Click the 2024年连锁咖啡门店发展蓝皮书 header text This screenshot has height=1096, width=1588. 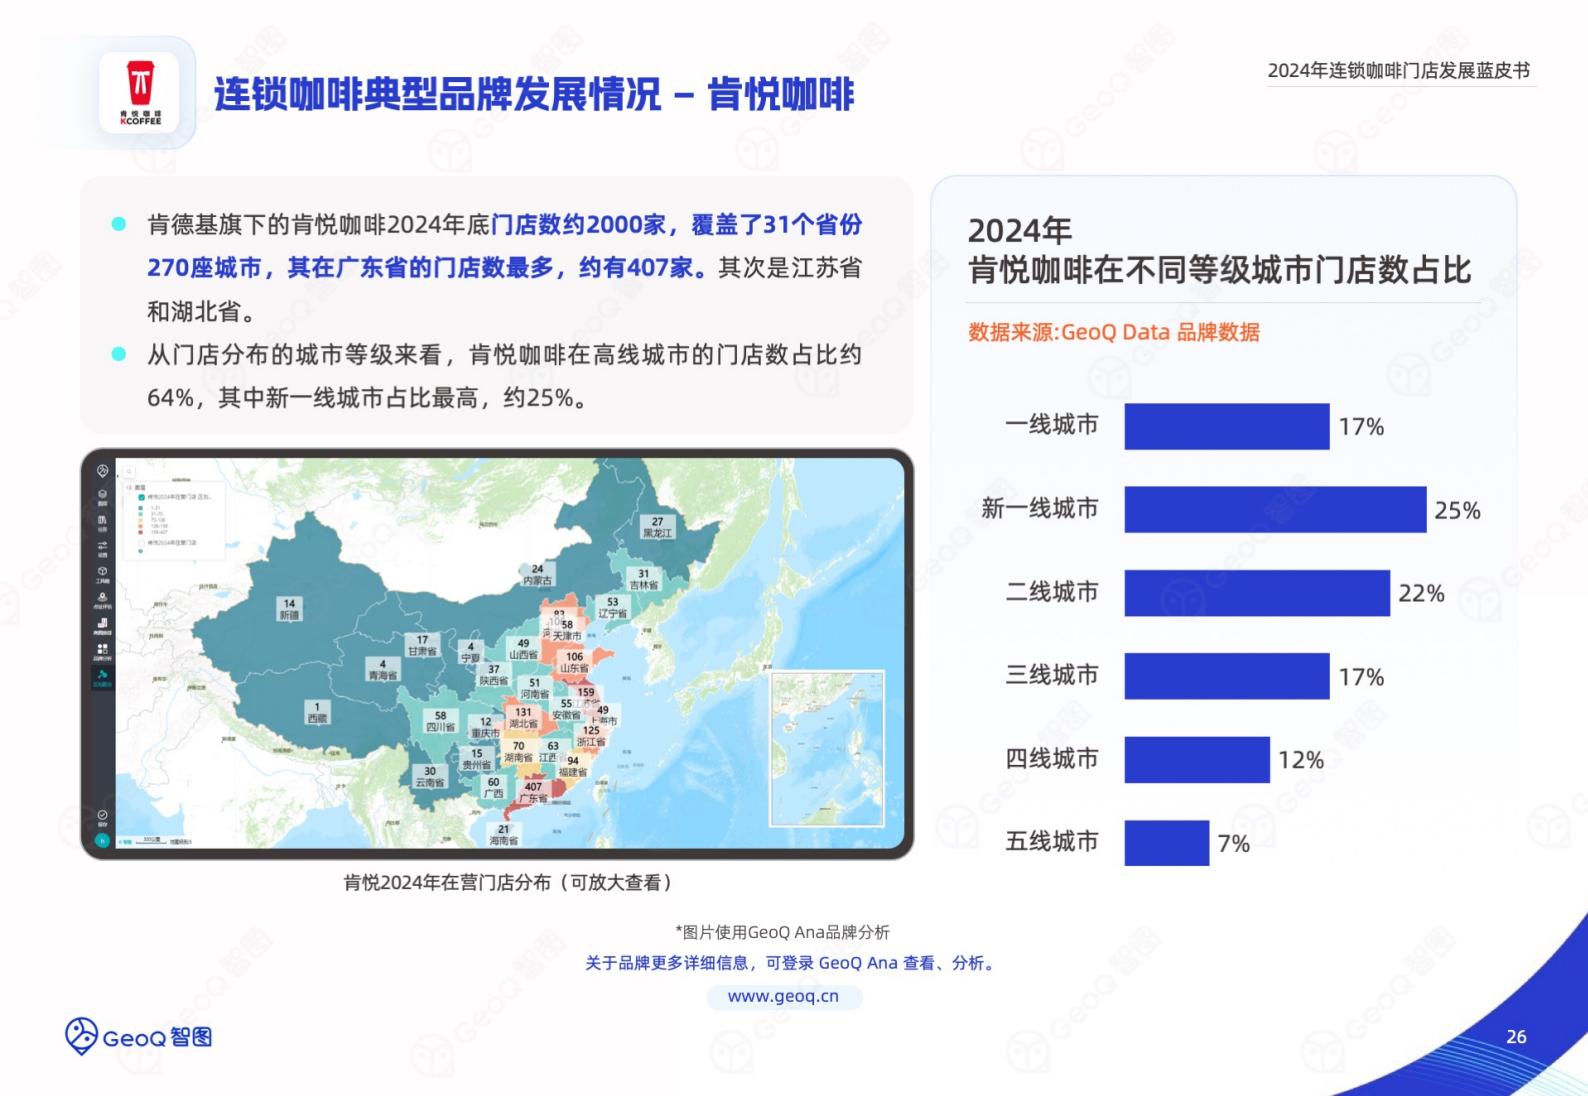tap(1399, 70)
